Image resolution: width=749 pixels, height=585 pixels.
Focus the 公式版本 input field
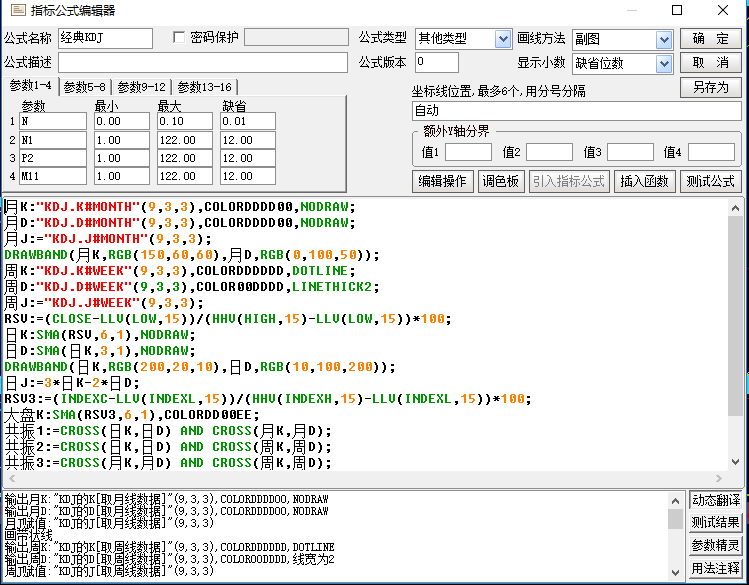coord(437,63)
